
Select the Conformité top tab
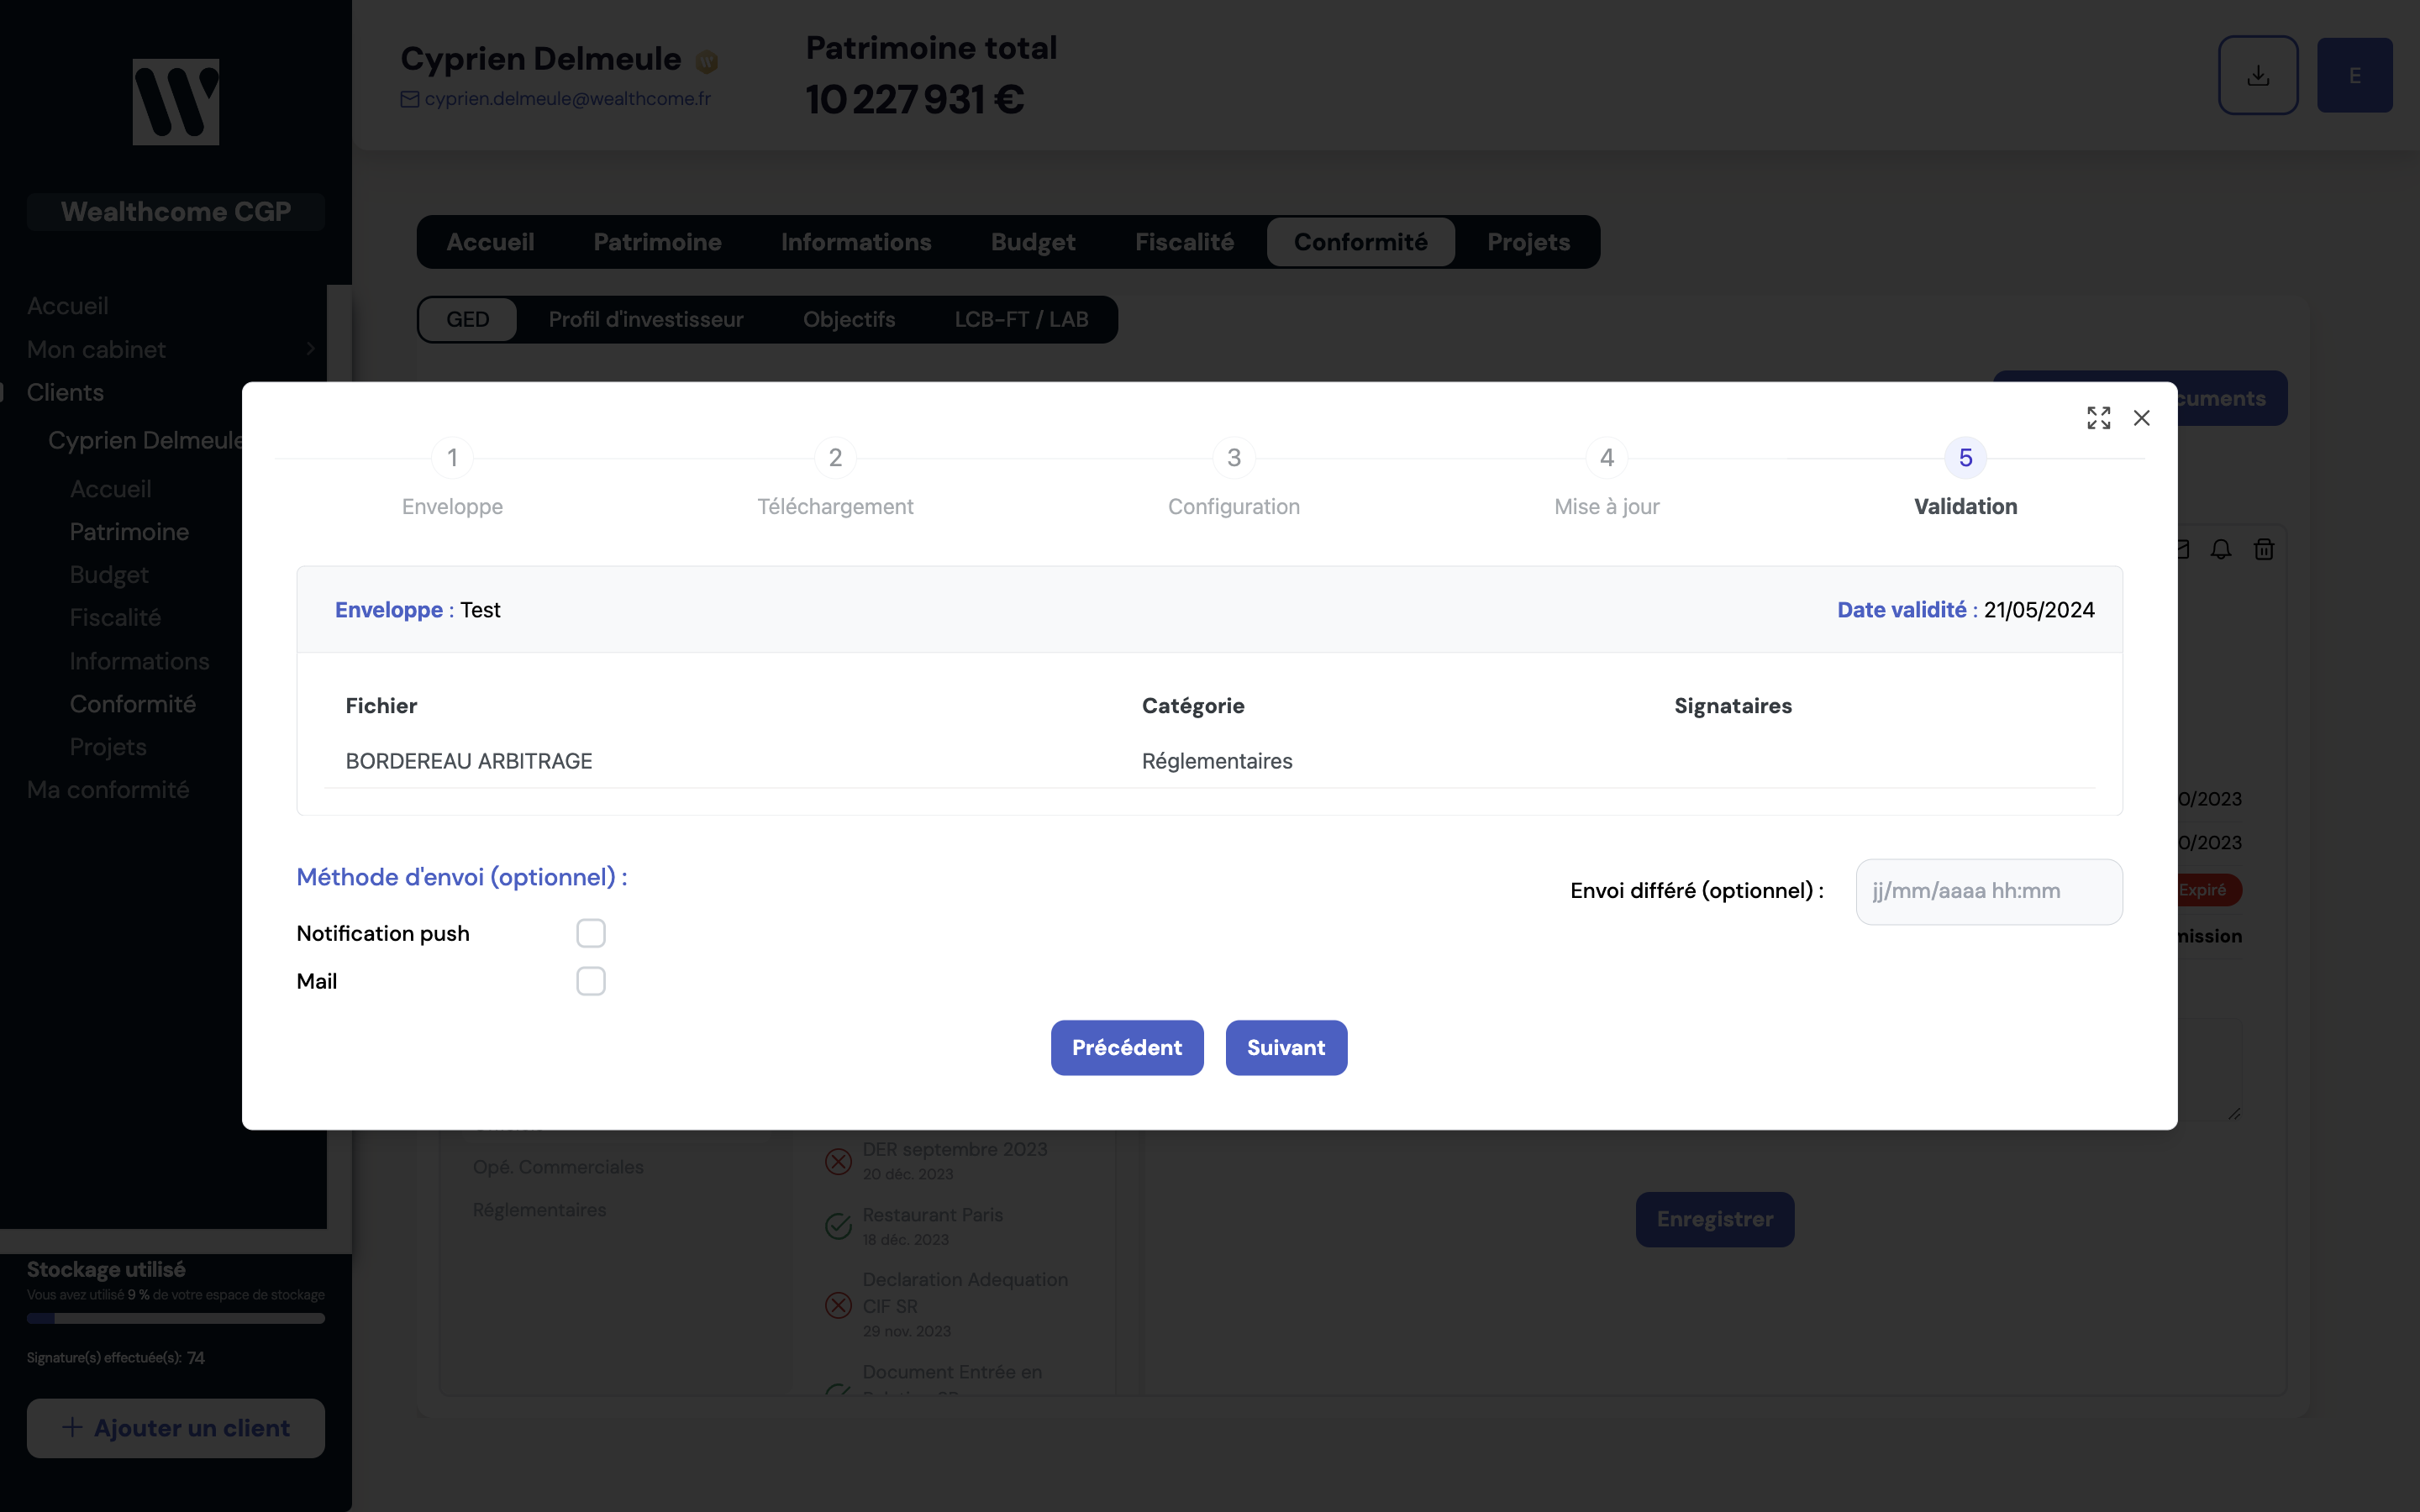pyautogui.click(x=1360, y=242)
